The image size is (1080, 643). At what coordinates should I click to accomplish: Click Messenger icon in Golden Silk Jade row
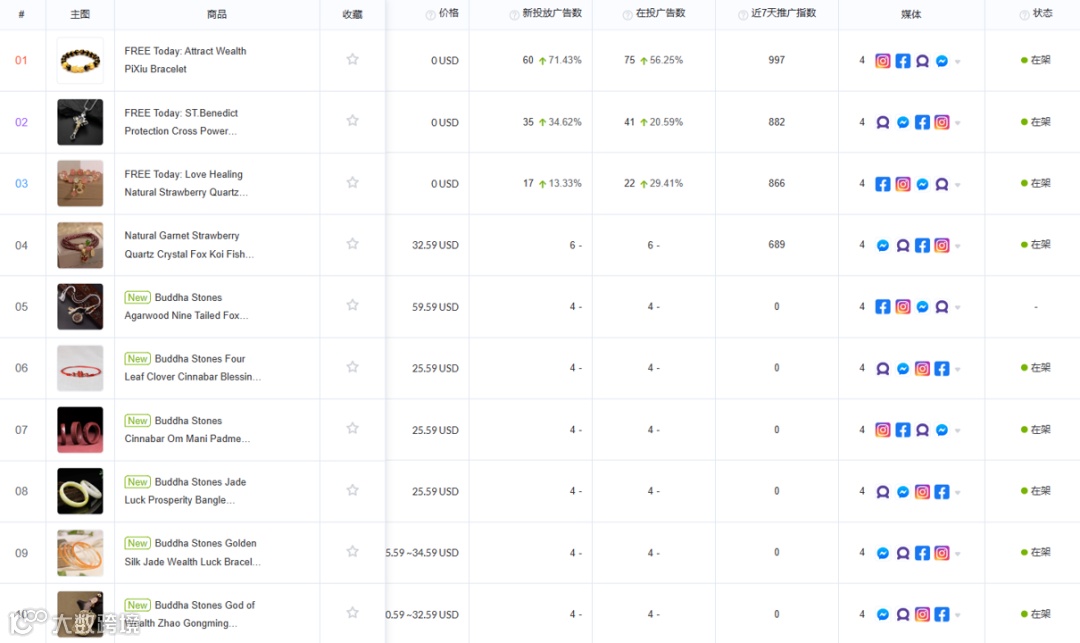[882, 553]
